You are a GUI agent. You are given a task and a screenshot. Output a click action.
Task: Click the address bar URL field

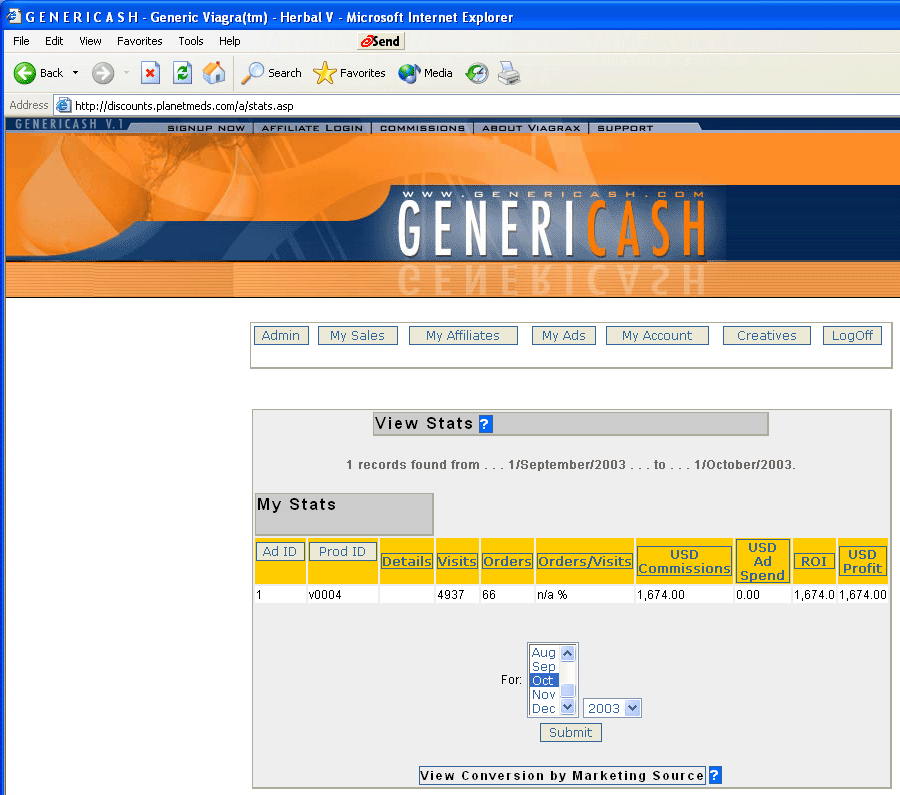click(x=400, y=105)
